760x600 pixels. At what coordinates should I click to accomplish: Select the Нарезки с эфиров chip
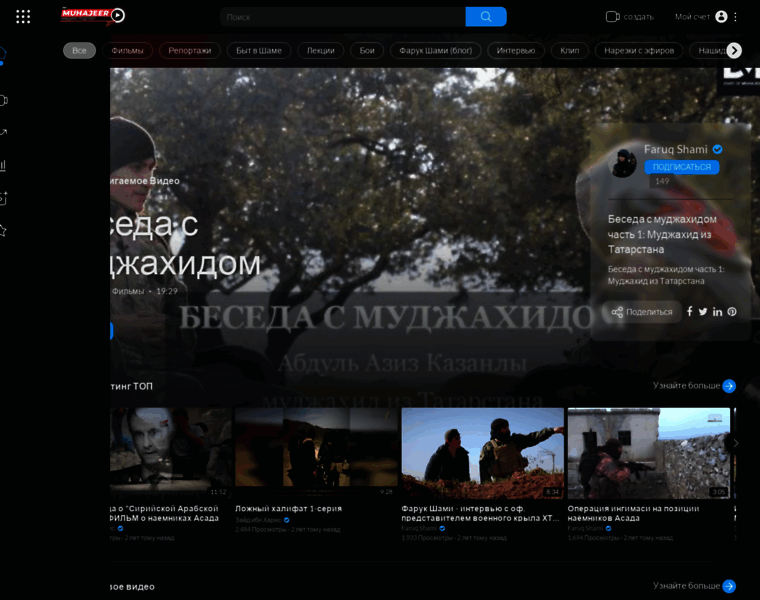coord(639,50)
